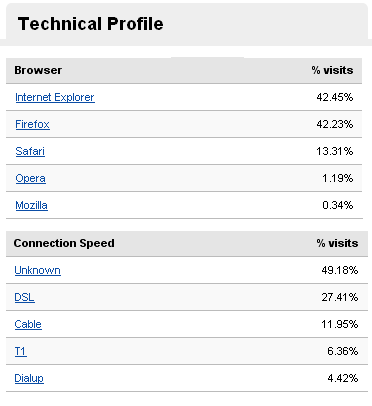This screenshot has width=372, height=406.
Task: Click the % visits header above browsers
Action: pyautogui.click(x=332, y=70)
